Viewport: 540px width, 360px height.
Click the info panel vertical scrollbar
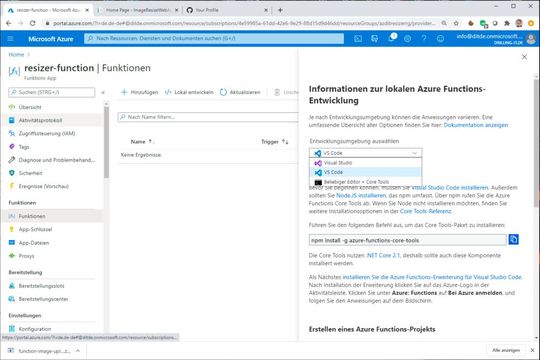pyautogui.click(x=536, y=143)
